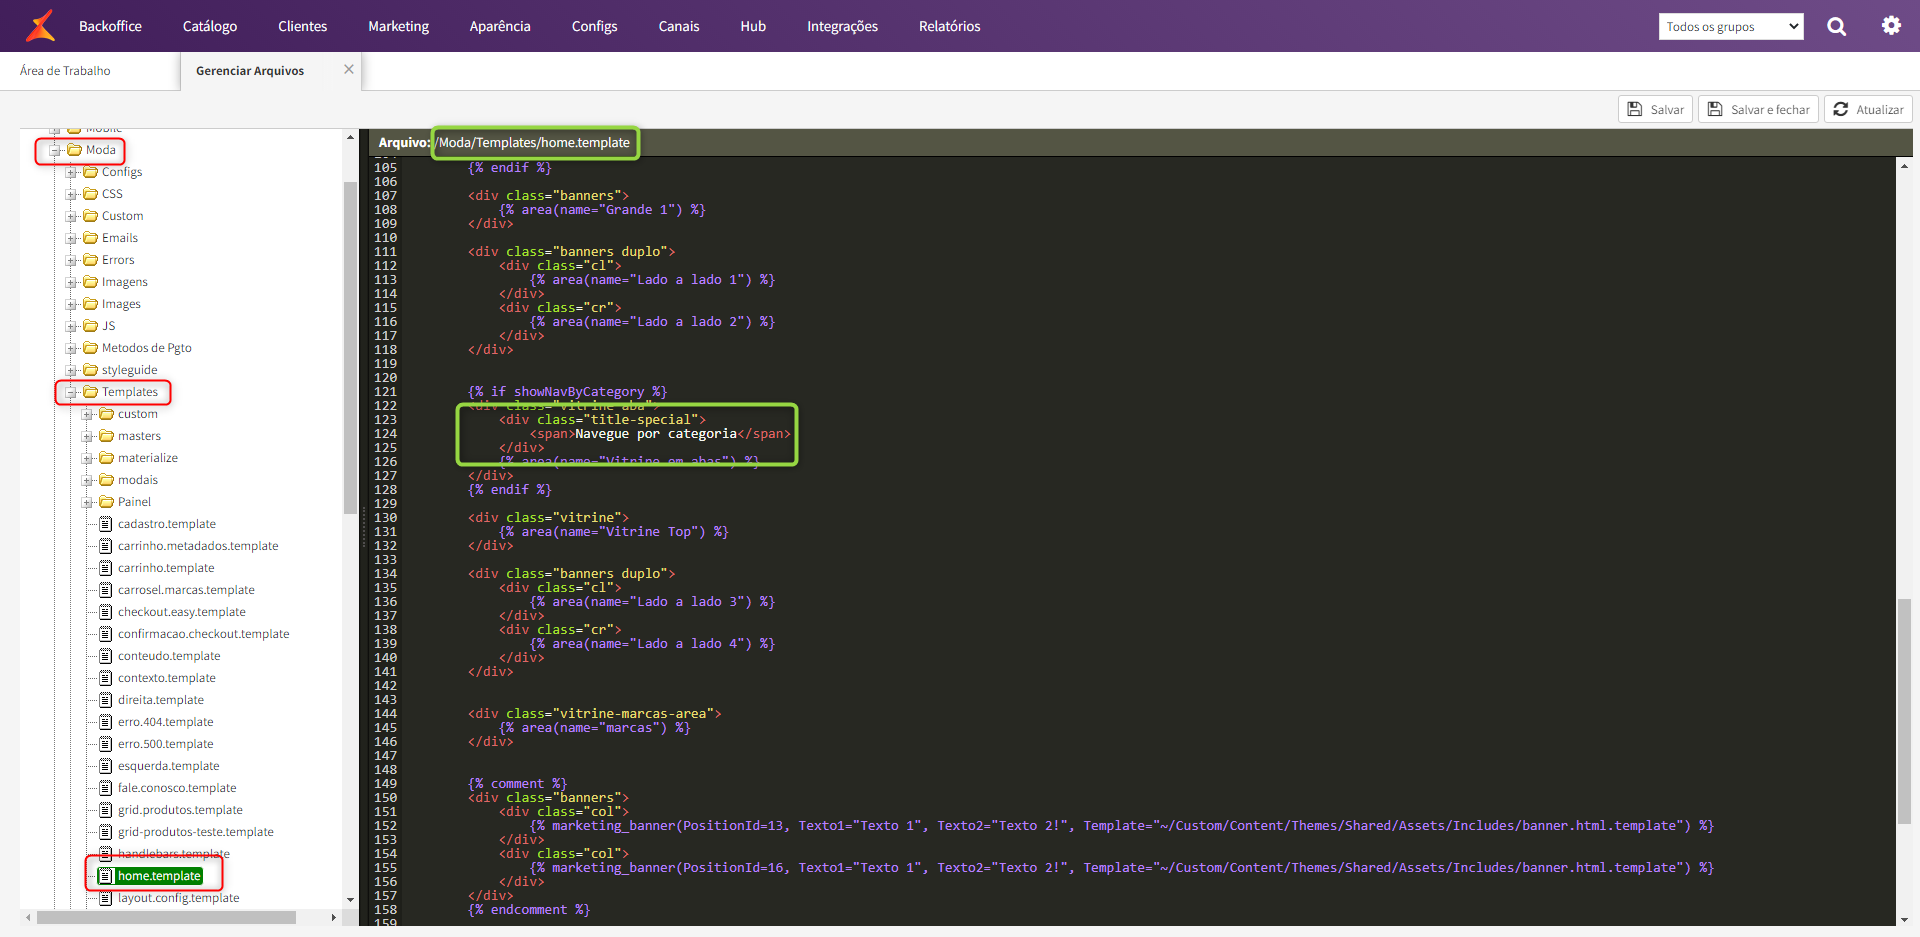1920x937 pixels.
Task: Open the Canais menu
Action: (678, 26)
